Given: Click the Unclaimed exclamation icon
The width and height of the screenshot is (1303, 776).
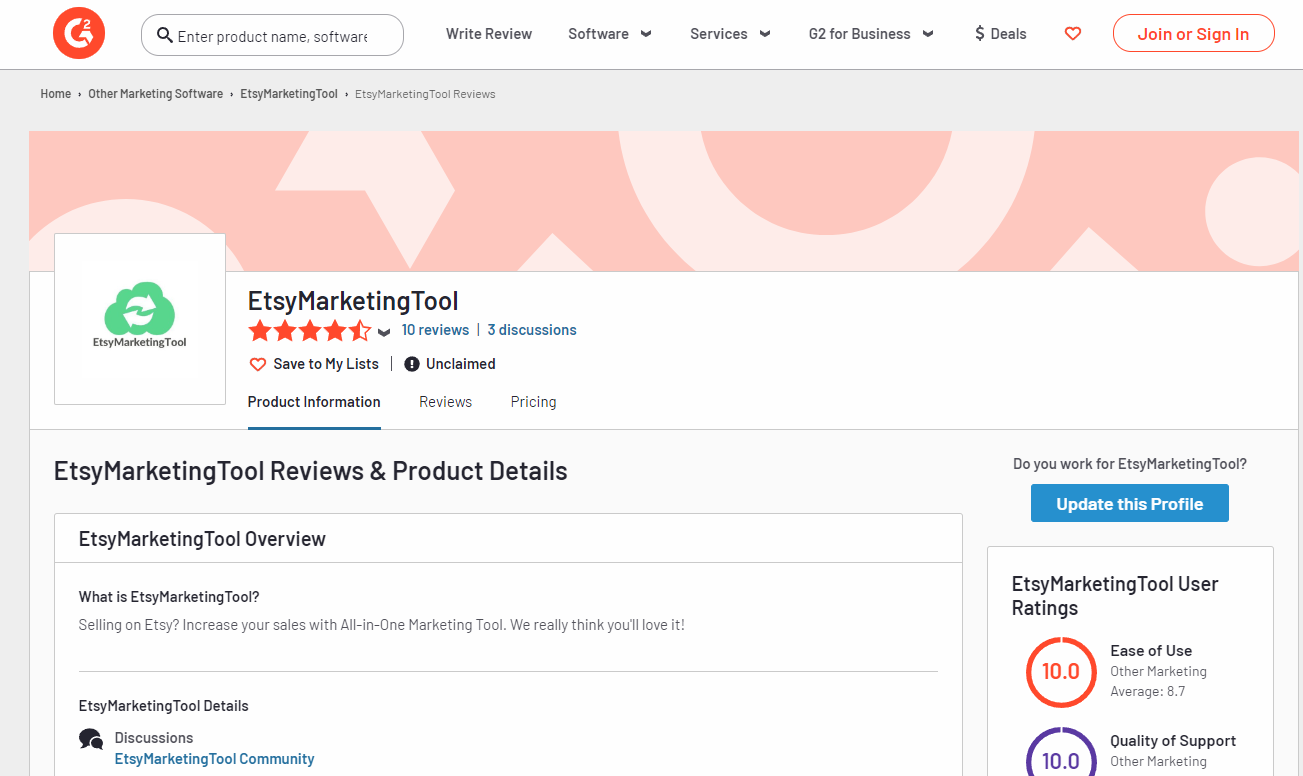Looking at the screenshot, I should tap(412, 364).
